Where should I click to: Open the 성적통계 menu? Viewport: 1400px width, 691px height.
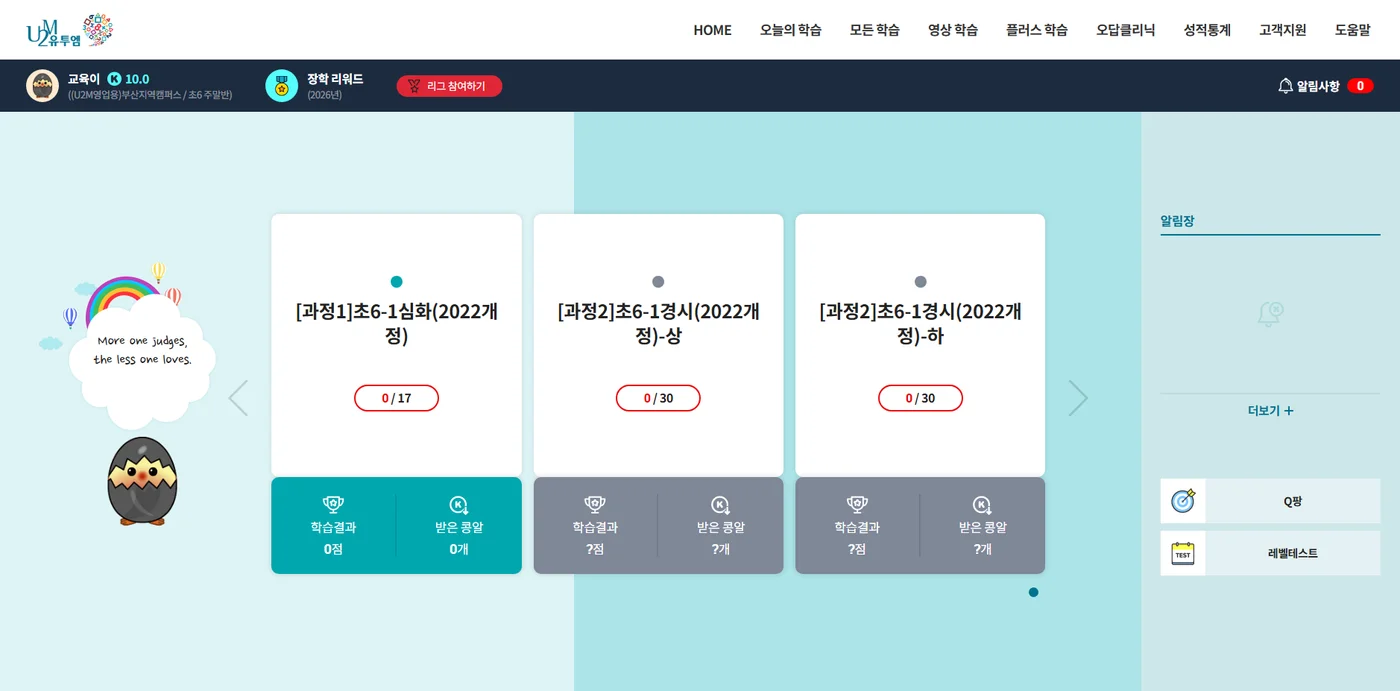click(x=1207, y=30)
